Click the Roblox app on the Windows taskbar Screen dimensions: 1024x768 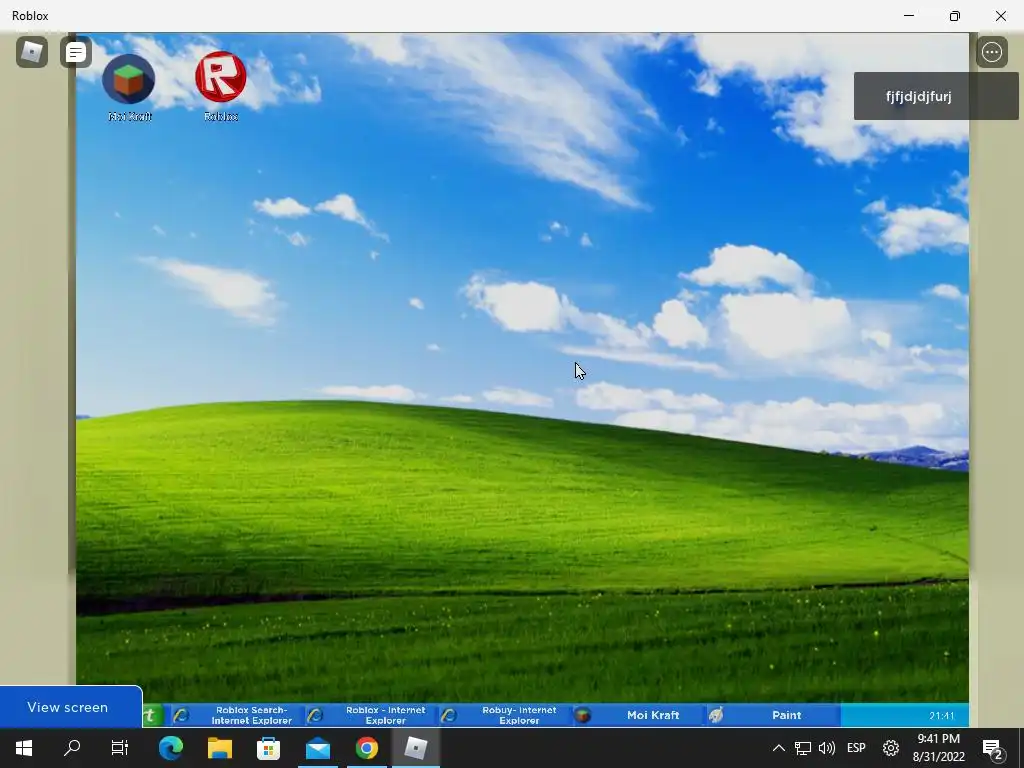[x=416, y=748]
